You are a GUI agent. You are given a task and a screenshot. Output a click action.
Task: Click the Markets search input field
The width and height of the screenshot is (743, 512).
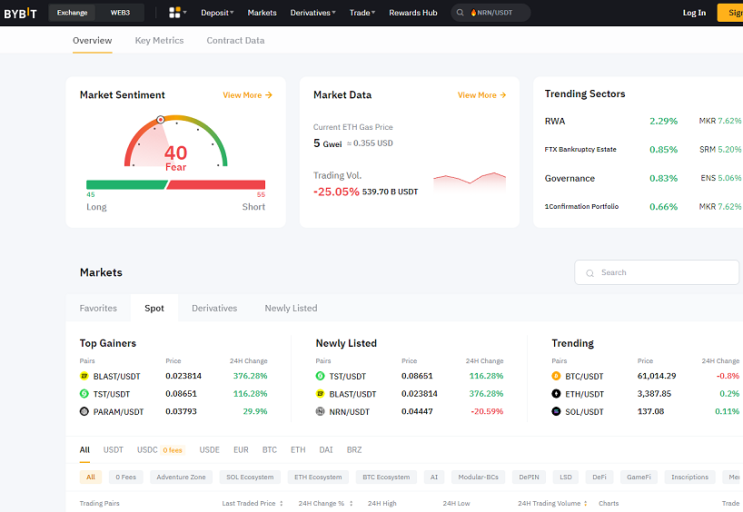pyautogui.click(x=656, y=272)
